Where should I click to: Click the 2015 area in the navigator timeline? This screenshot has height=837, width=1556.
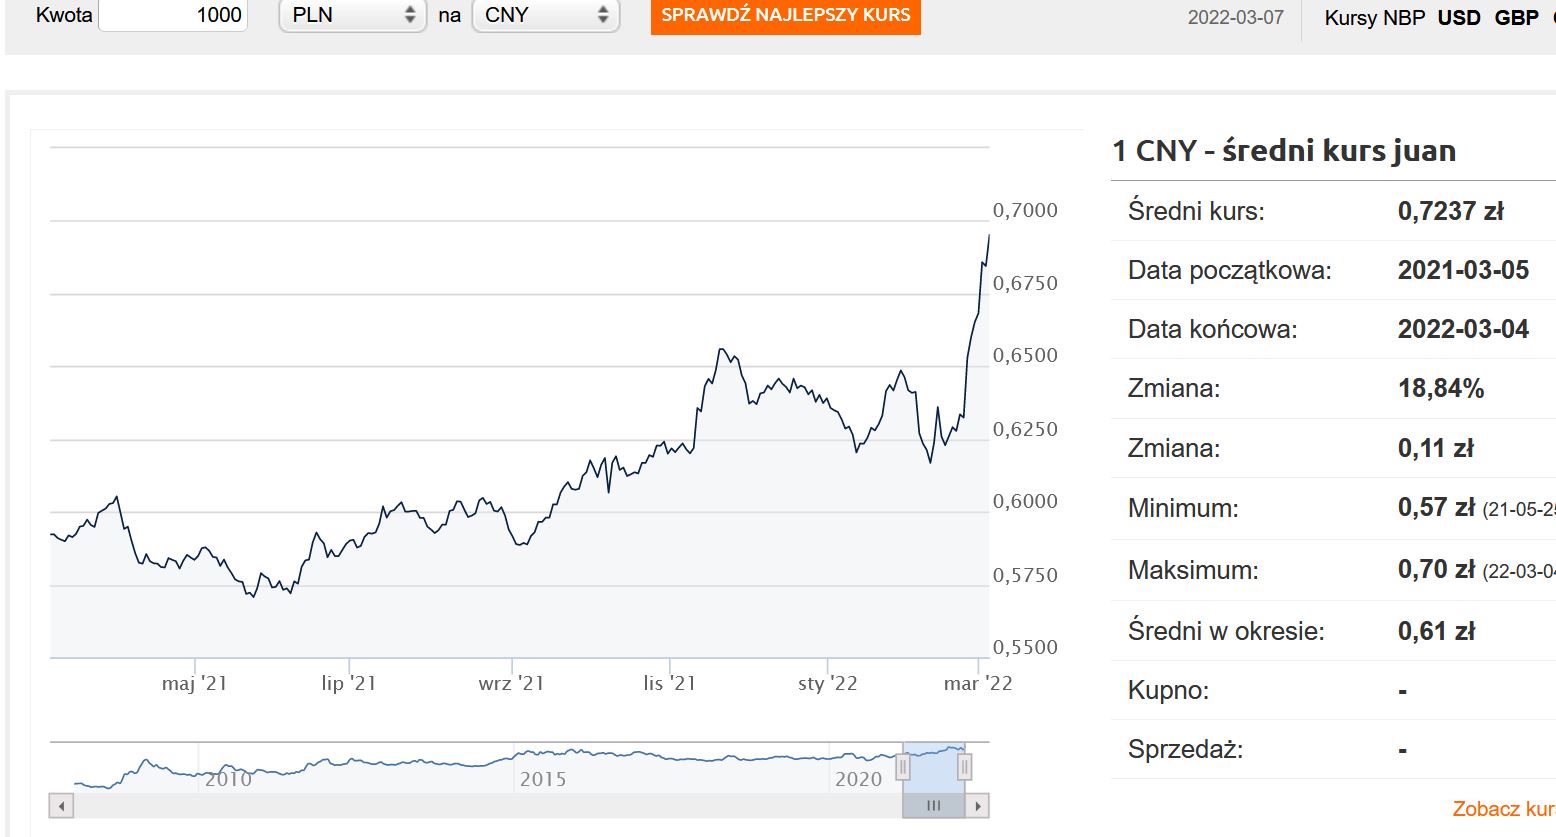point(543,778)
